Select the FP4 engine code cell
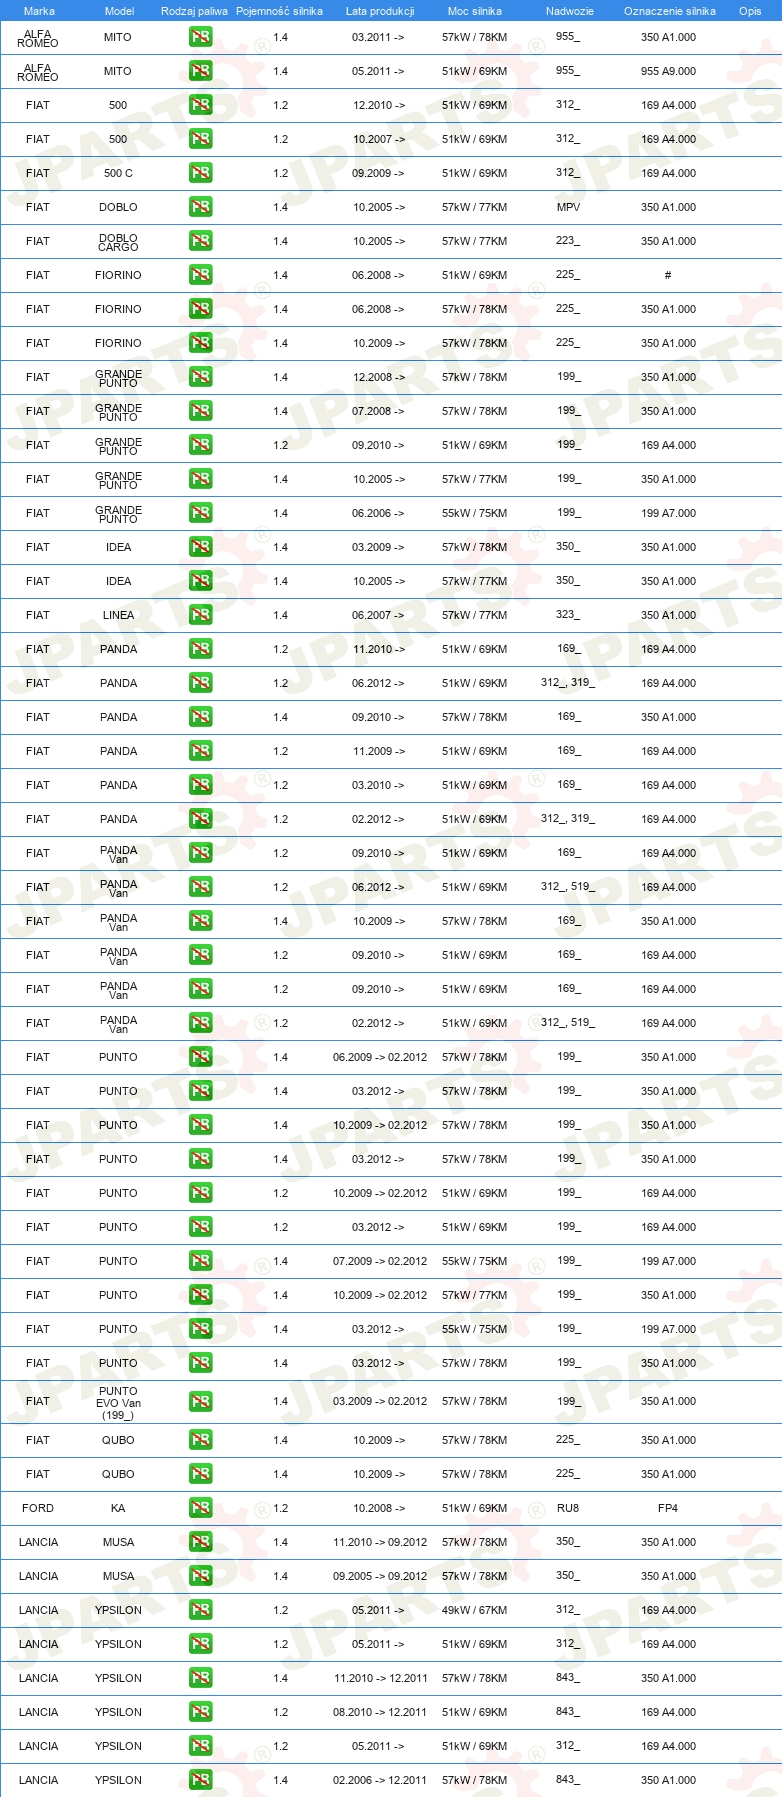The width and height of the screenshot is (782, 1797). 668,1508
